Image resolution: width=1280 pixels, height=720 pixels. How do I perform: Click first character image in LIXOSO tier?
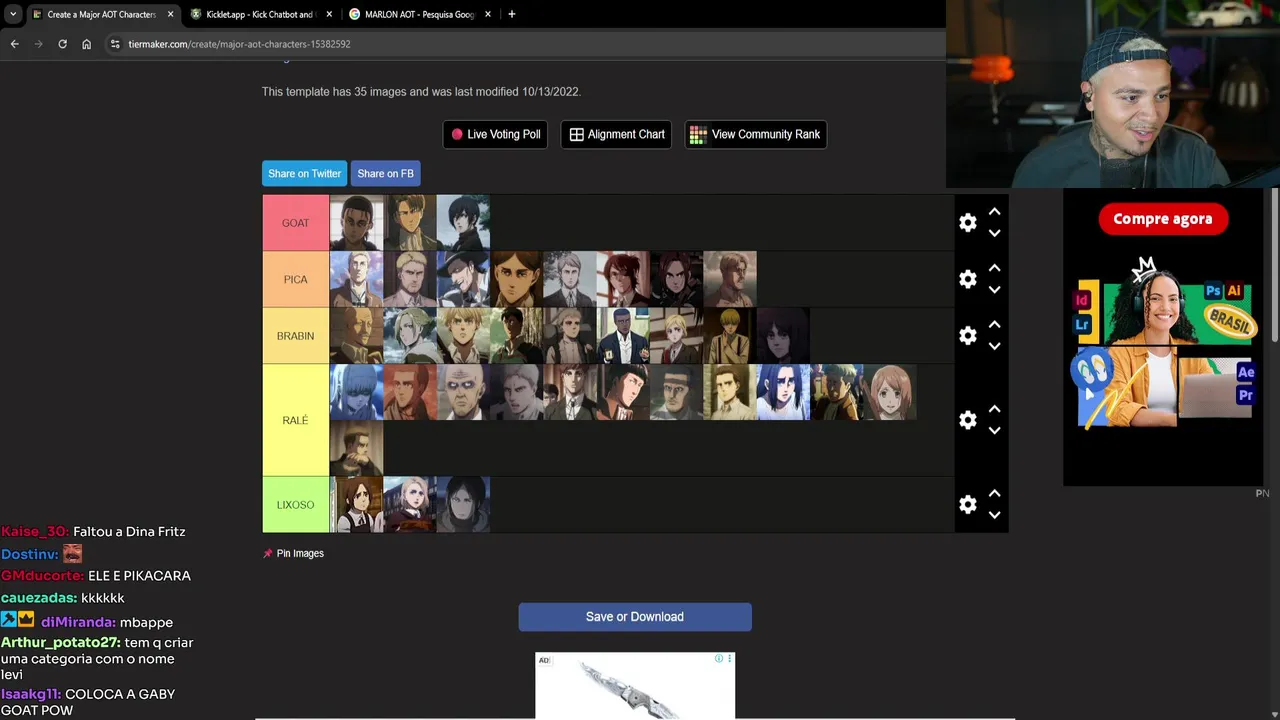click(x=356, y=504)
